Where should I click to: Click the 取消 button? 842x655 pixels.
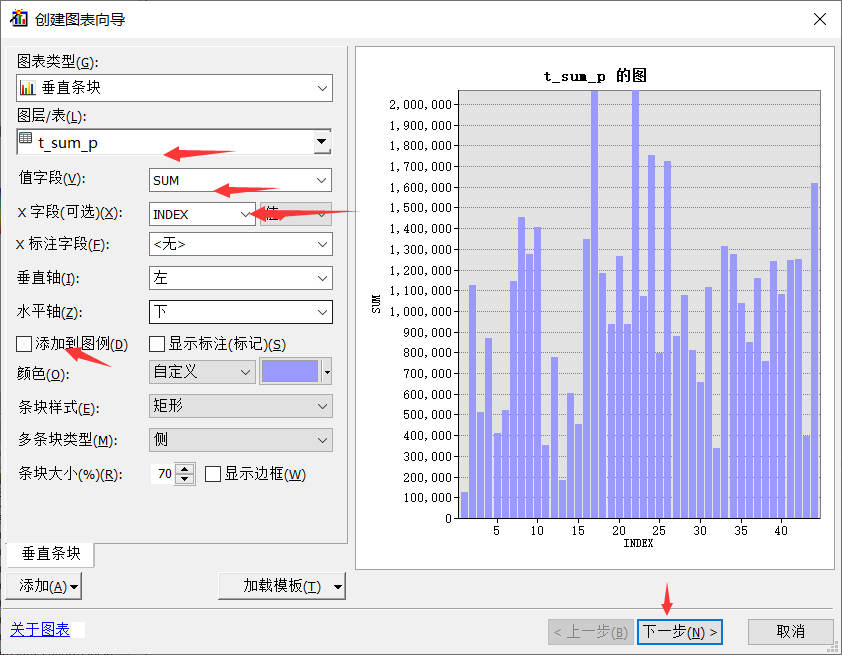tap(790, 632)
